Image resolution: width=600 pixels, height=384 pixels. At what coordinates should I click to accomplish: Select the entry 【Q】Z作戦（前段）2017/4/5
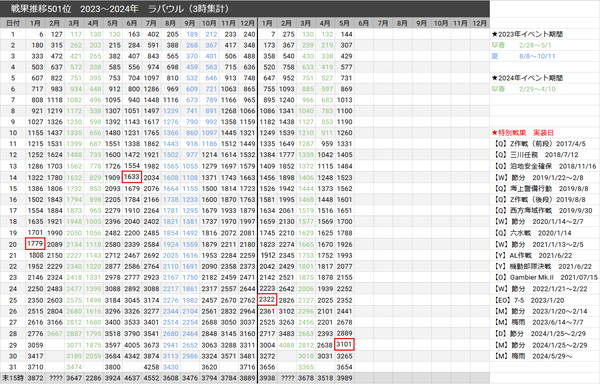point(540,144)
